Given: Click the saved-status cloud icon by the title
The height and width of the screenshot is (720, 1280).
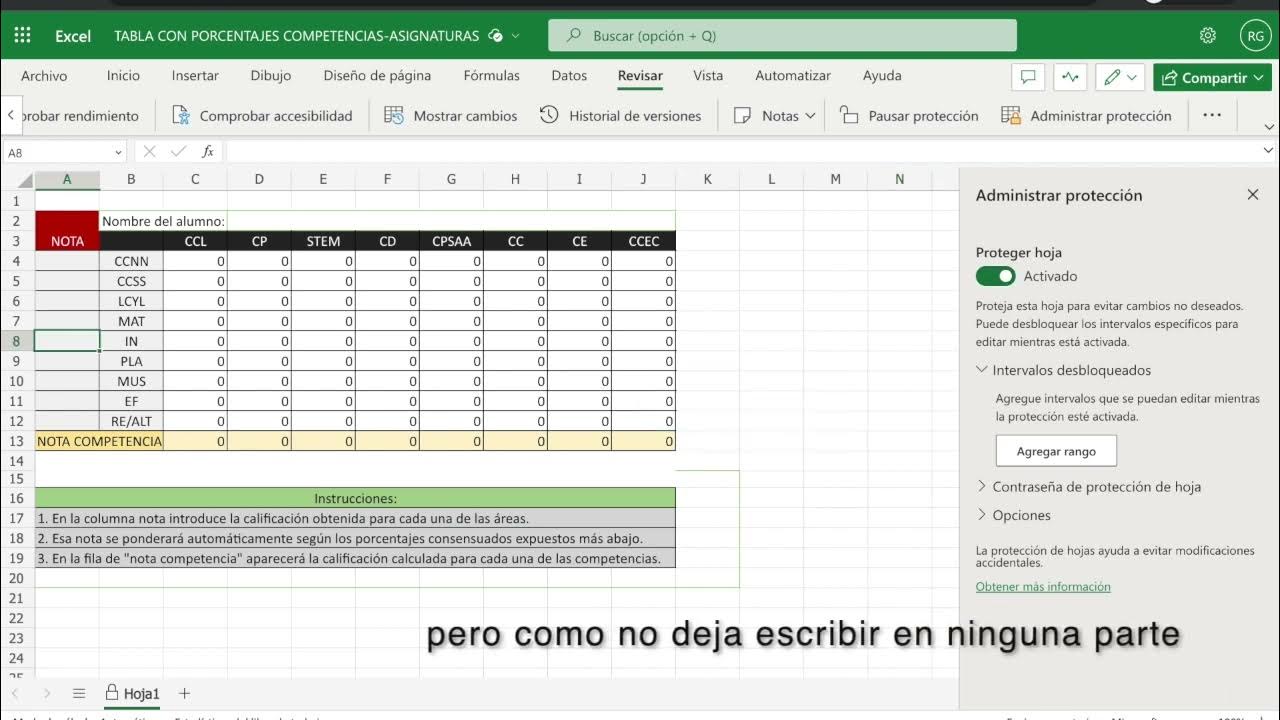Looking at the screenshot, I should pos(495,36).
